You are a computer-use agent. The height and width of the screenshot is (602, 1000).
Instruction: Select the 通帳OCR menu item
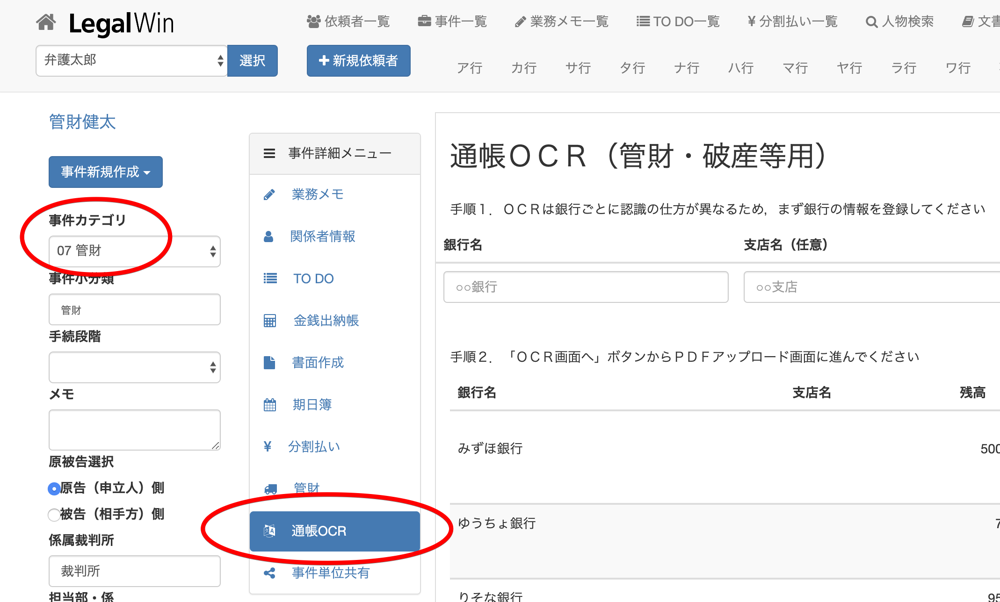tap(334, 531)
